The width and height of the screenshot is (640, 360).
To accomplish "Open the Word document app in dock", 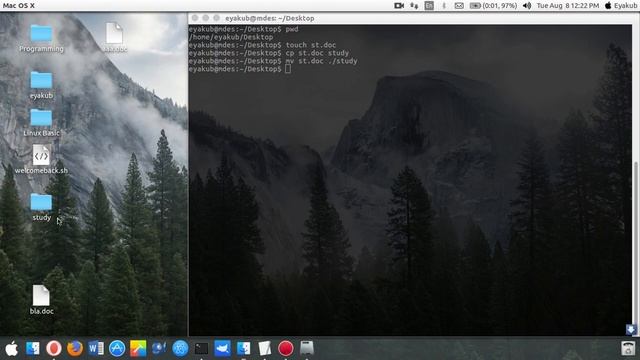I will pos(96,349).
